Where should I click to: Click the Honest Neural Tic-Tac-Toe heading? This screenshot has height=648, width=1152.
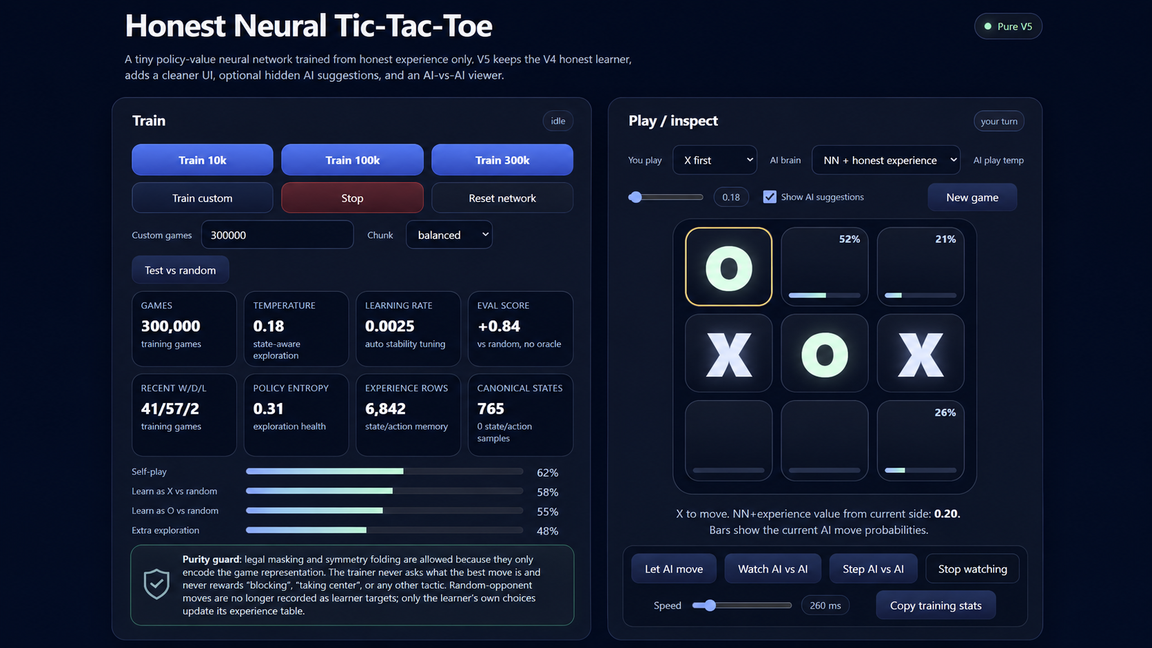[x=309, y=26]
